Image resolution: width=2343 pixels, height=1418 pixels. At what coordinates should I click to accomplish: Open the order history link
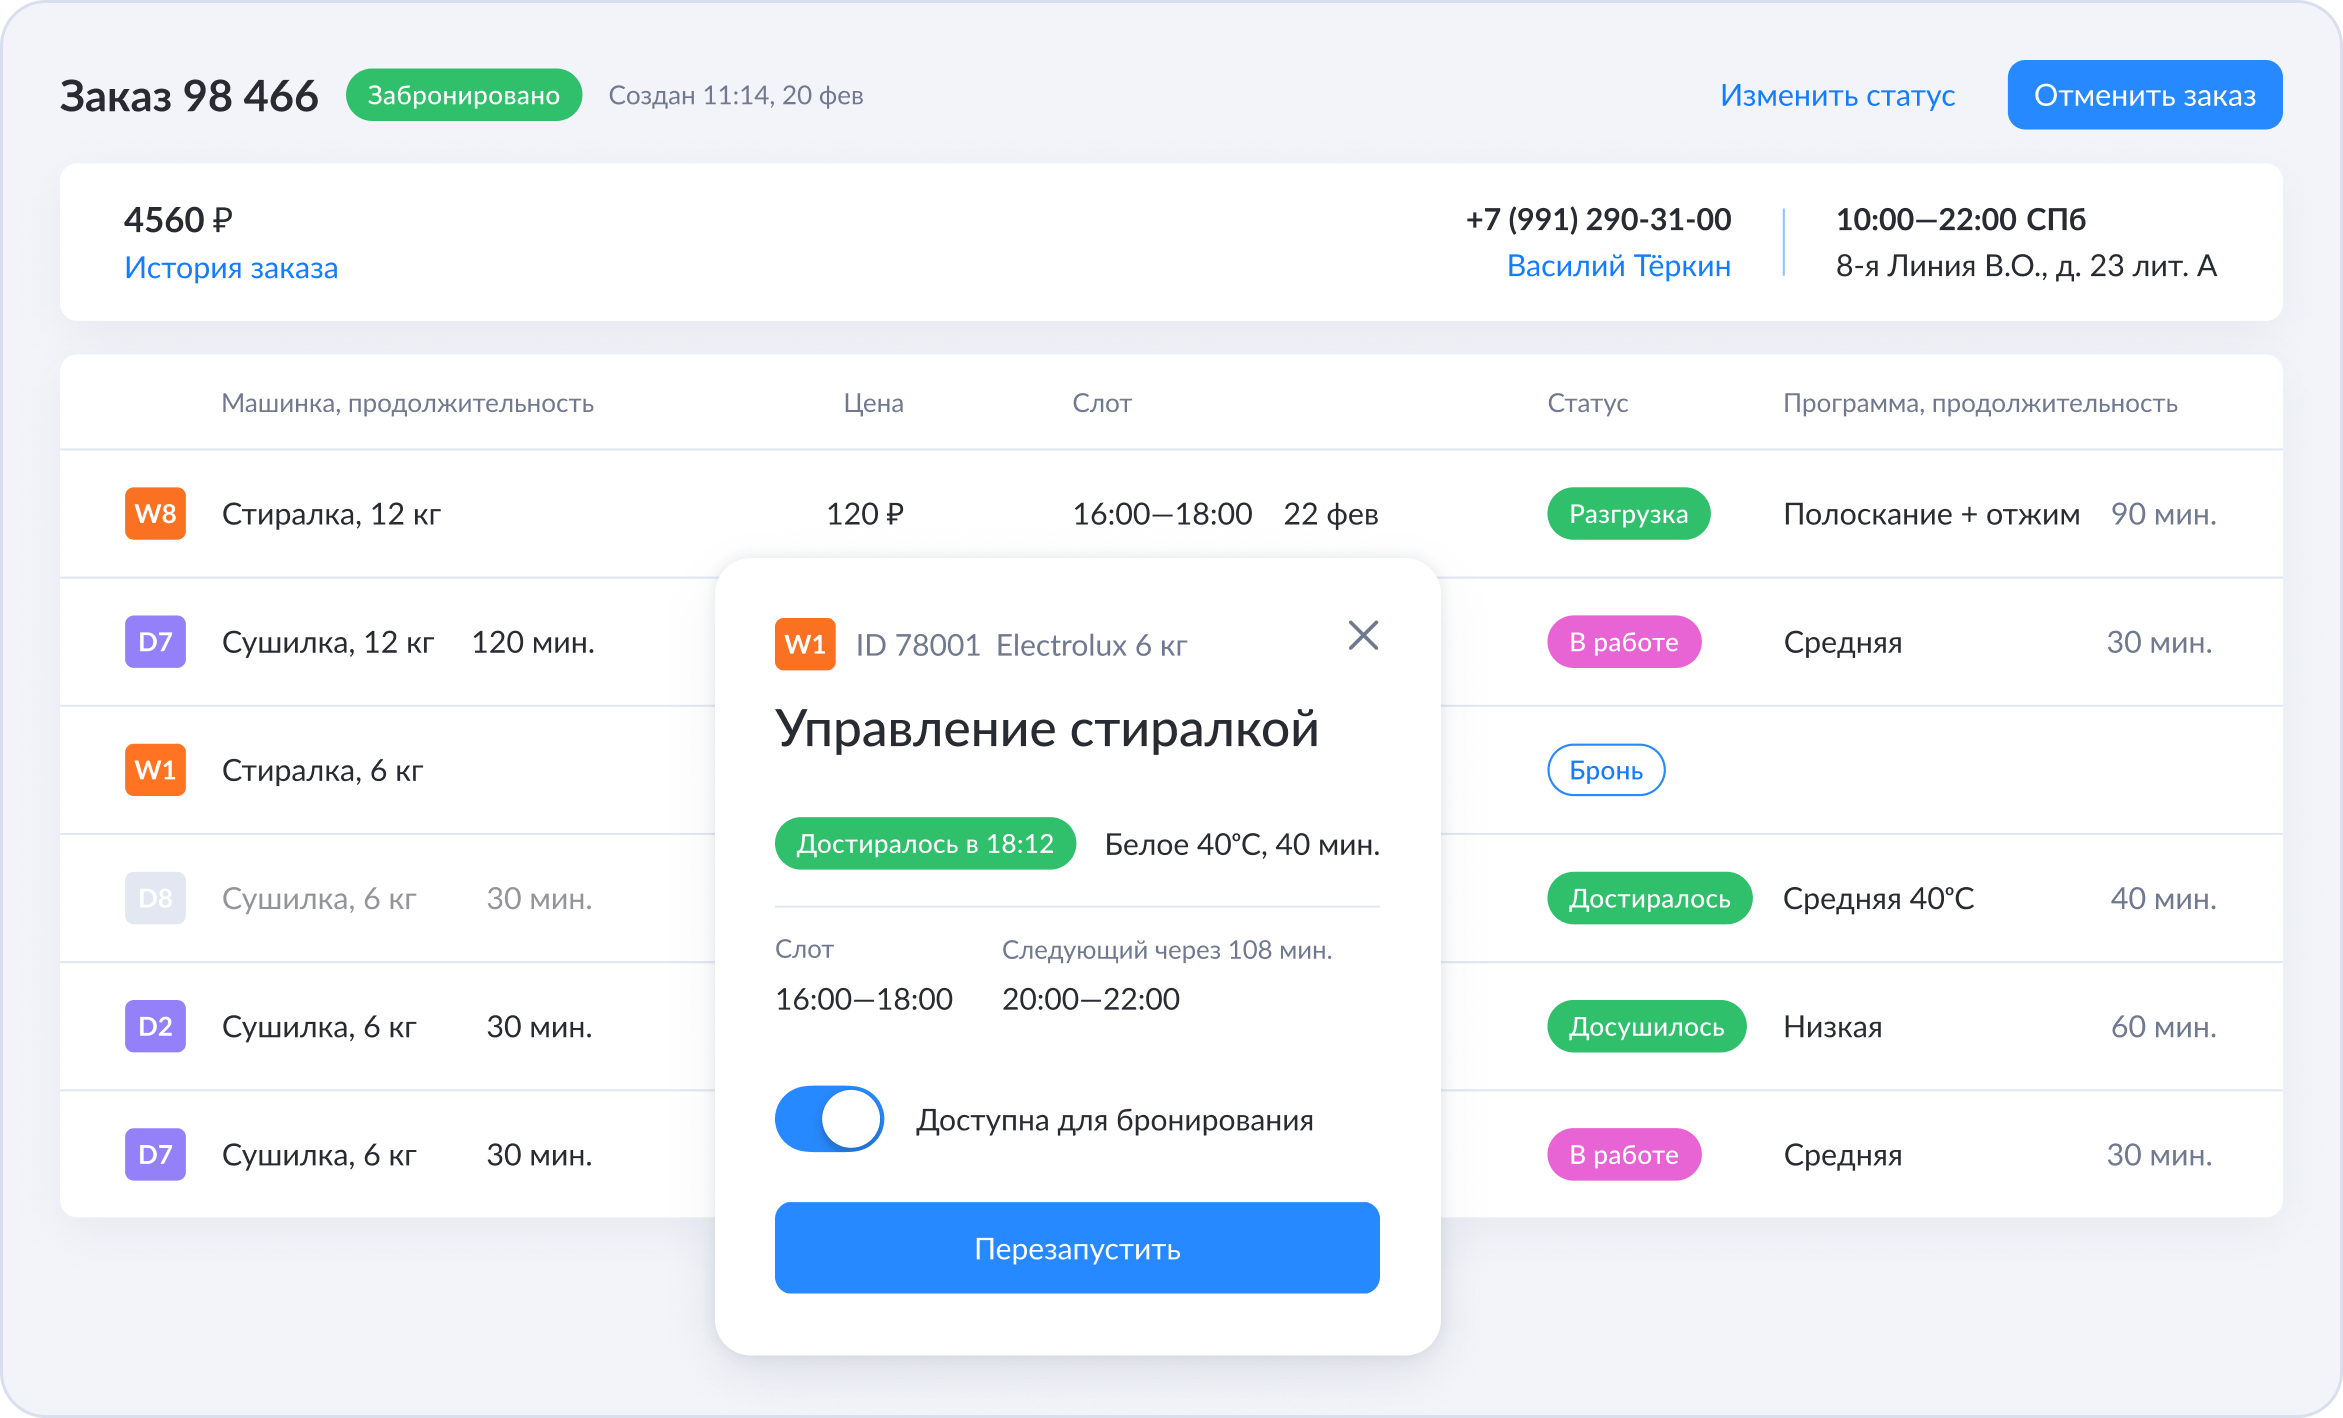(x=231, y=268)
